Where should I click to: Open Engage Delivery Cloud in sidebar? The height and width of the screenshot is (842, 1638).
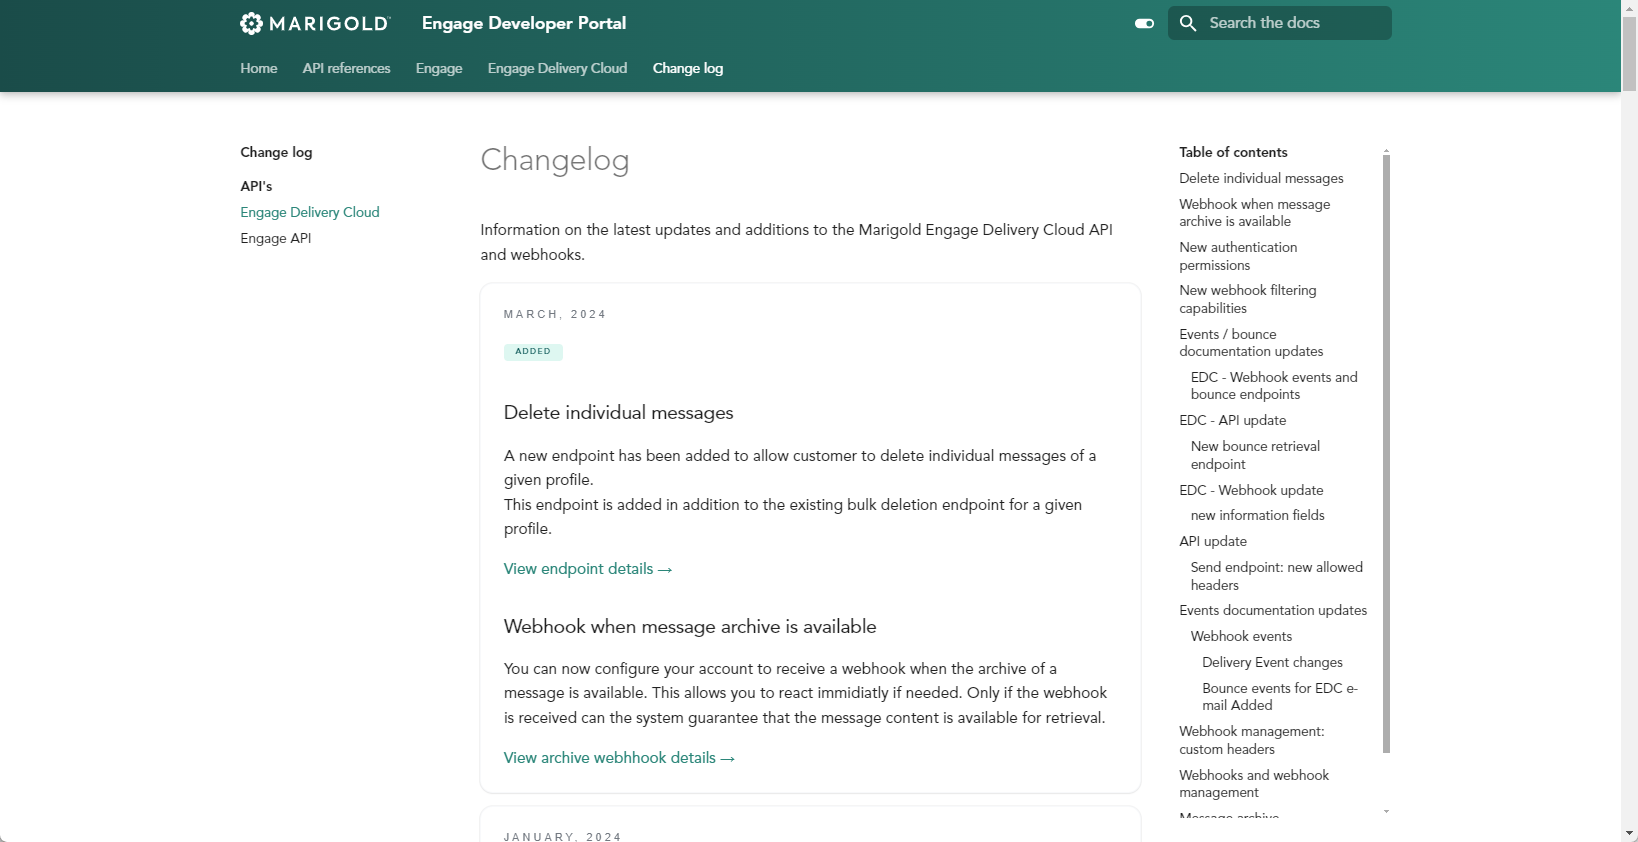[x=310, y=212]
